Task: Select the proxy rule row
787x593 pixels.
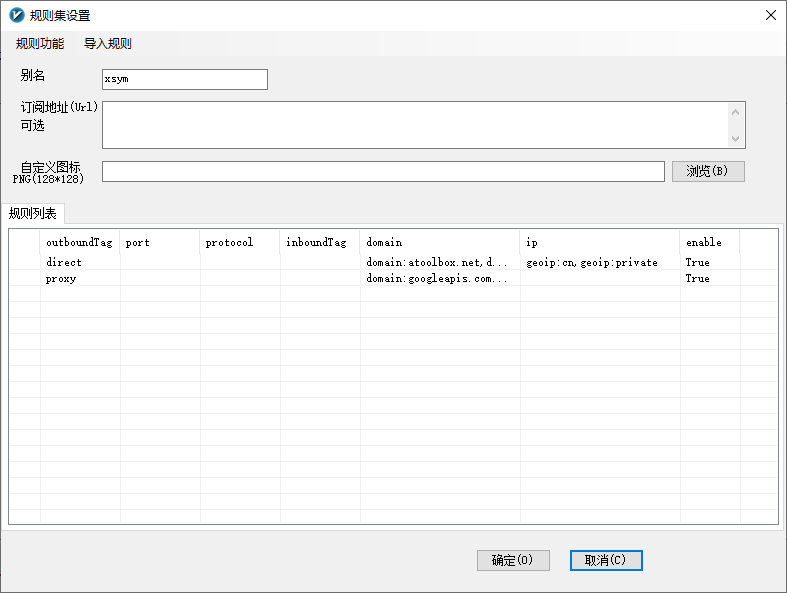Action: [x=394, y=278]
